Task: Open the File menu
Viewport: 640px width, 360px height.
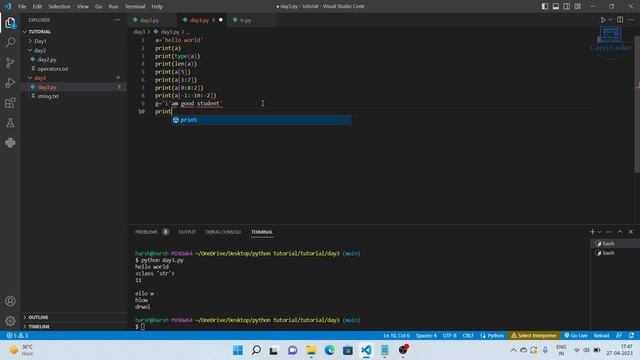Action: [22, 7]
